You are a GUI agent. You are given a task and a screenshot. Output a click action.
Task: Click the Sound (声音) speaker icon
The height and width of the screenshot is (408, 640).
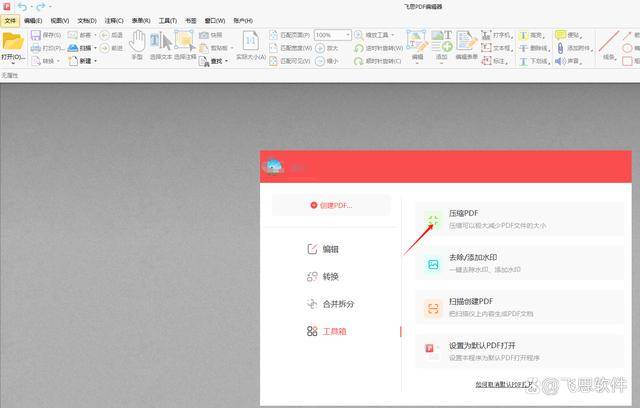click(560, 61)
